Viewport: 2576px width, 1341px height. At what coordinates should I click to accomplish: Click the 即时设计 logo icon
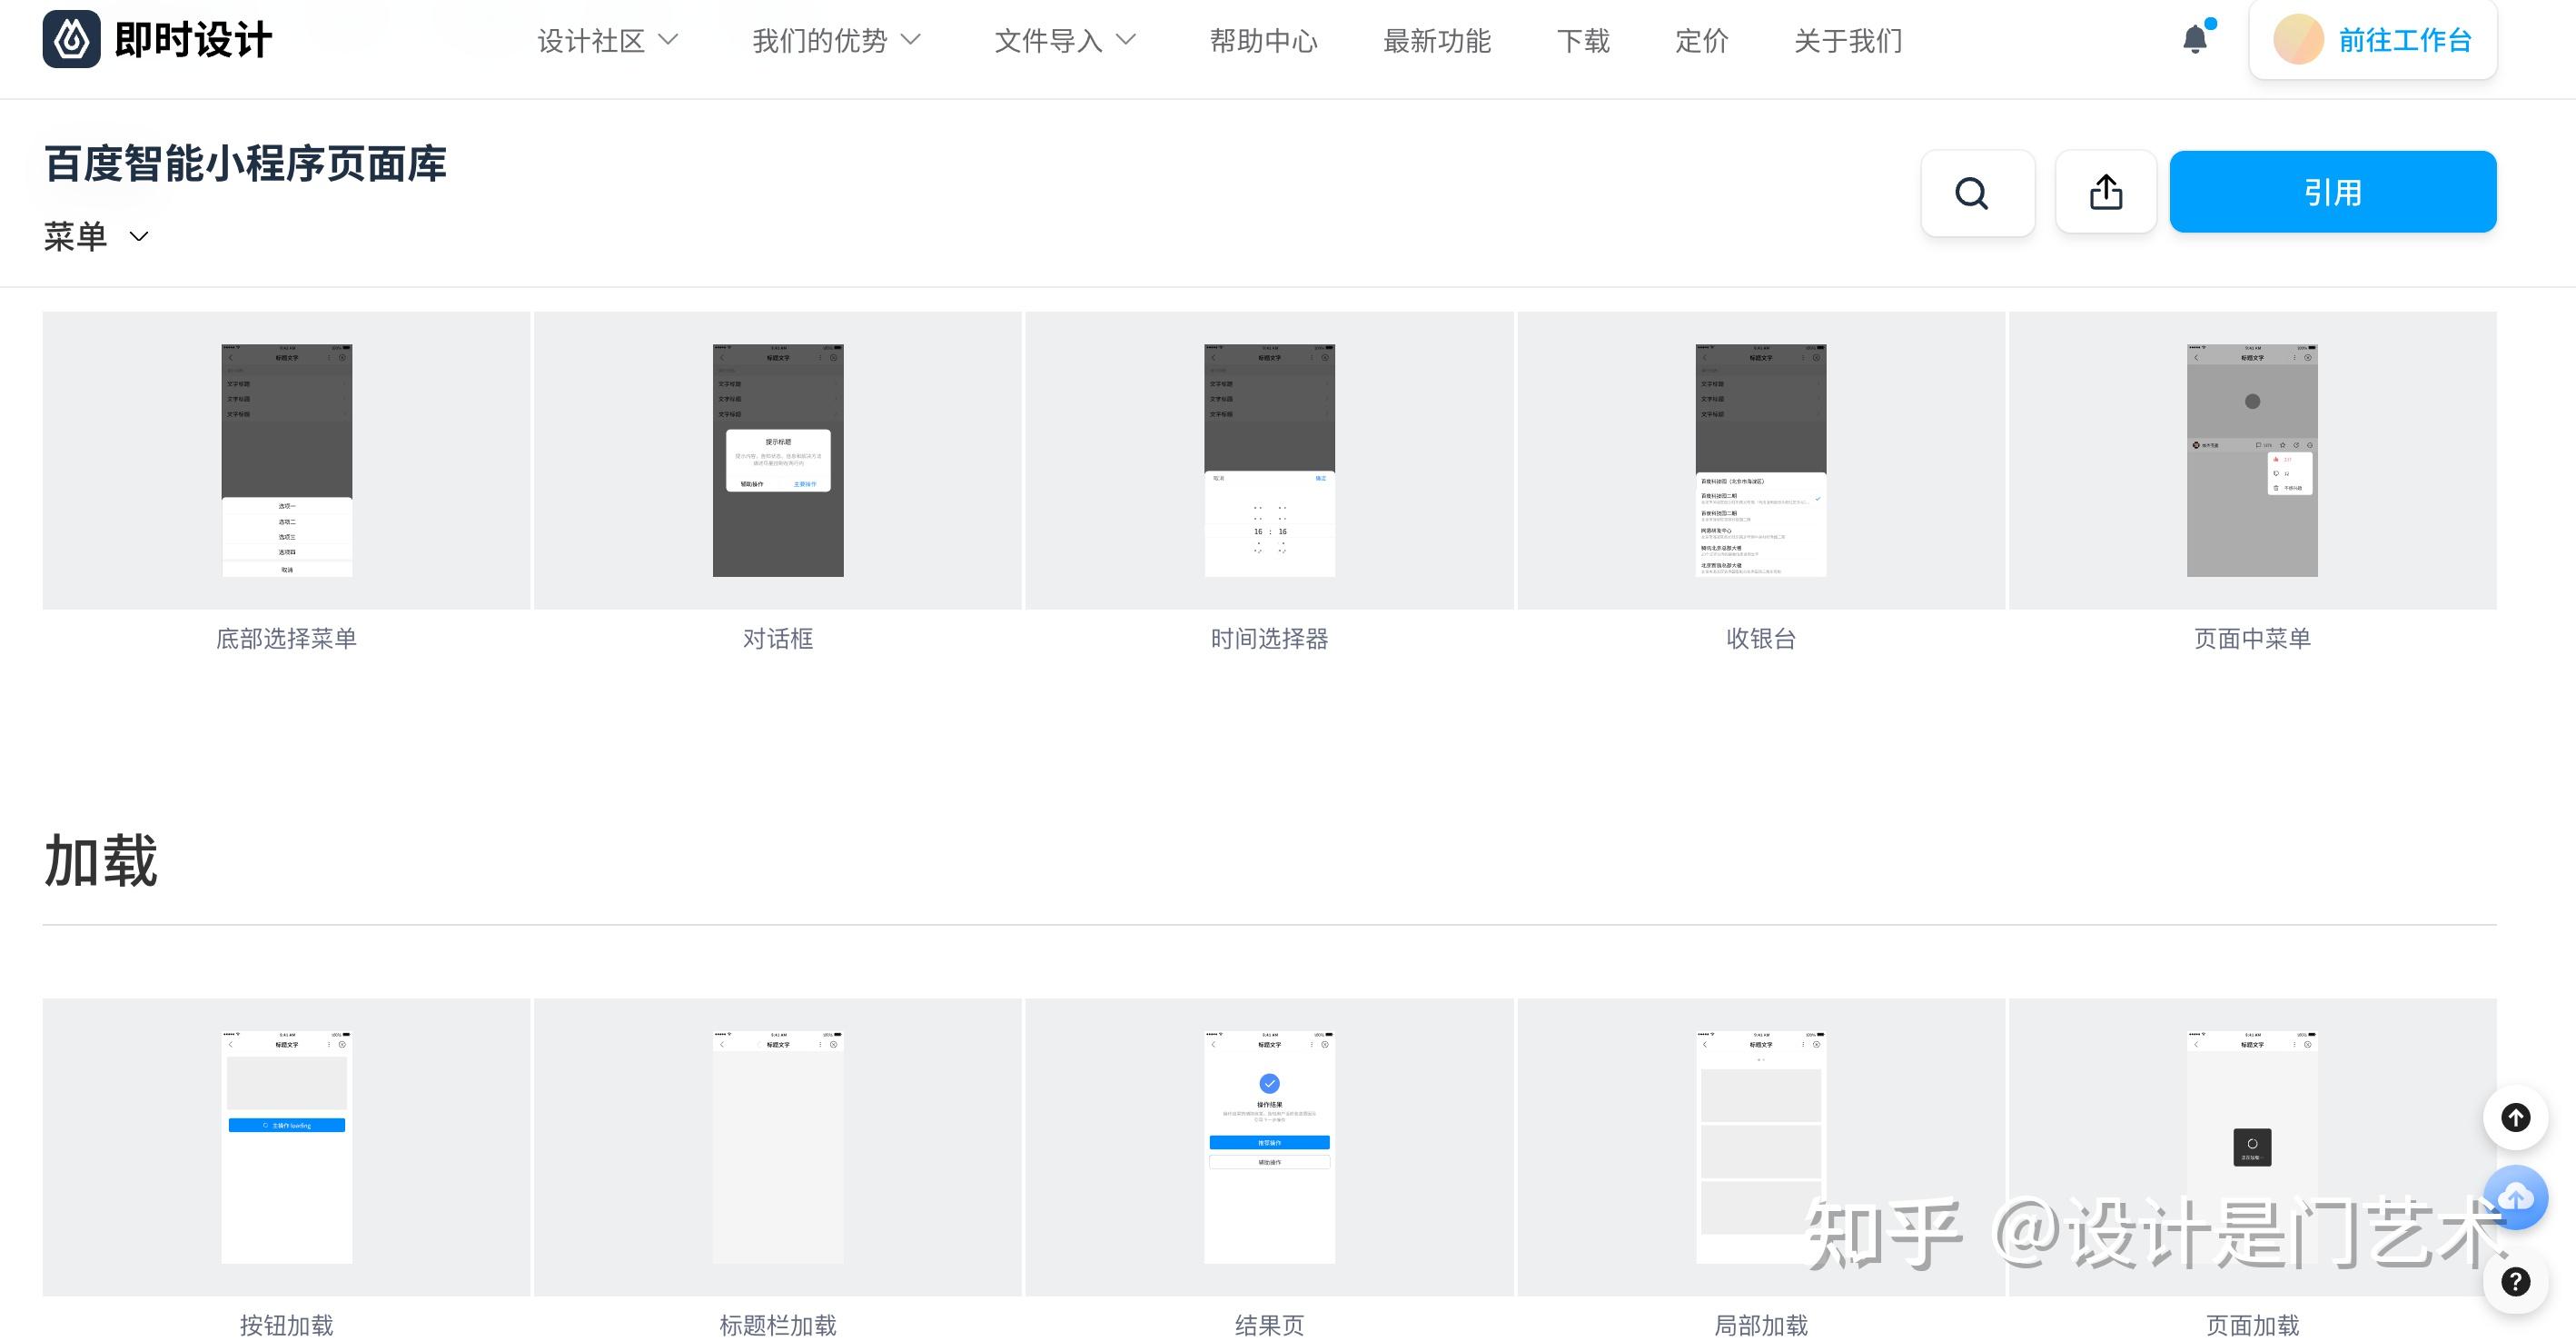tap(71, 40)
